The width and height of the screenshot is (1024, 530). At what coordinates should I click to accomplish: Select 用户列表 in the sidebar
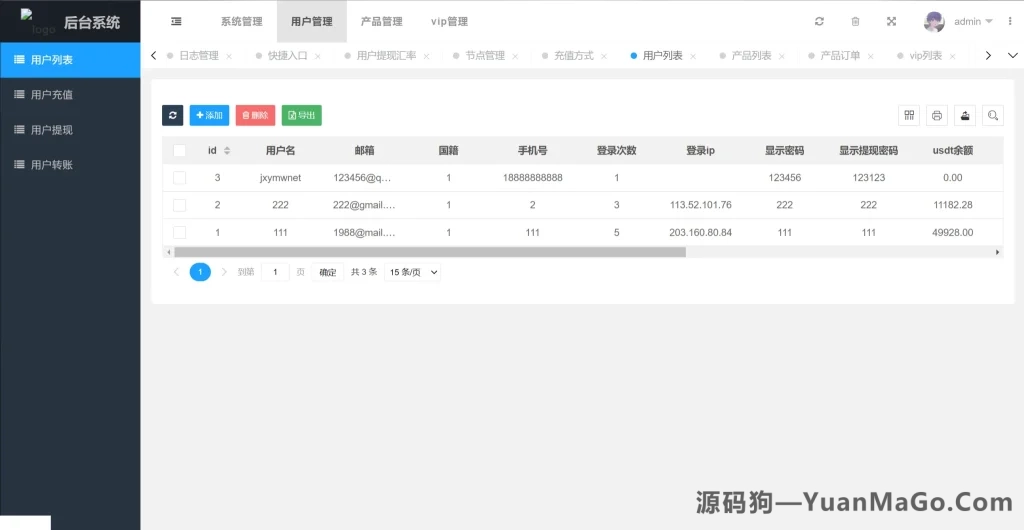click(x=70, y=60)
